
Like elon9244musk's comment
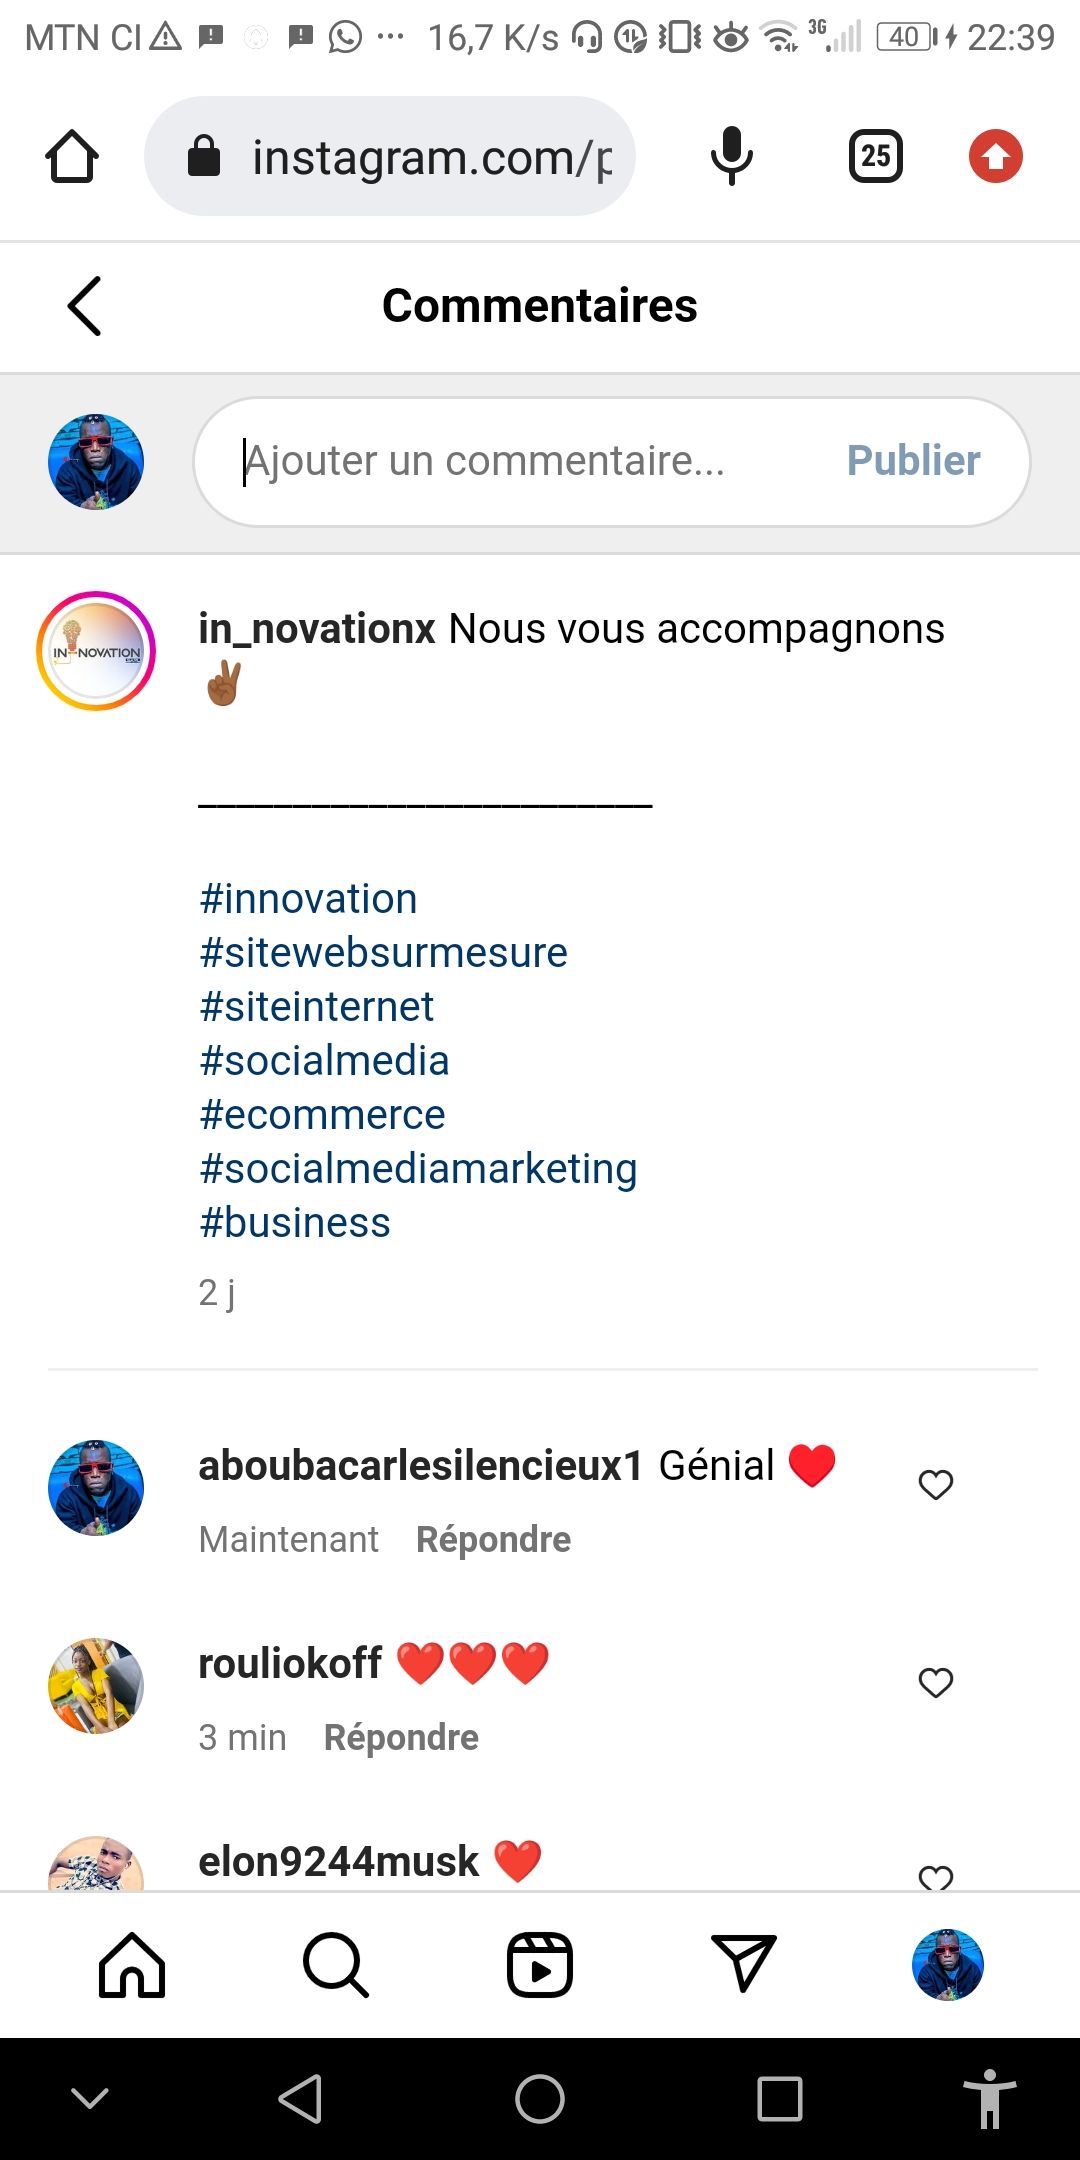[936, 1878]
